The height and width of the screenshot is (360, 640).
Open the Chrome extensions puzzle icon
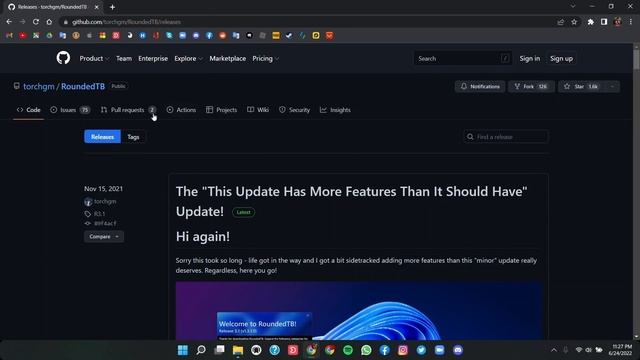click(x=591, y=22)
